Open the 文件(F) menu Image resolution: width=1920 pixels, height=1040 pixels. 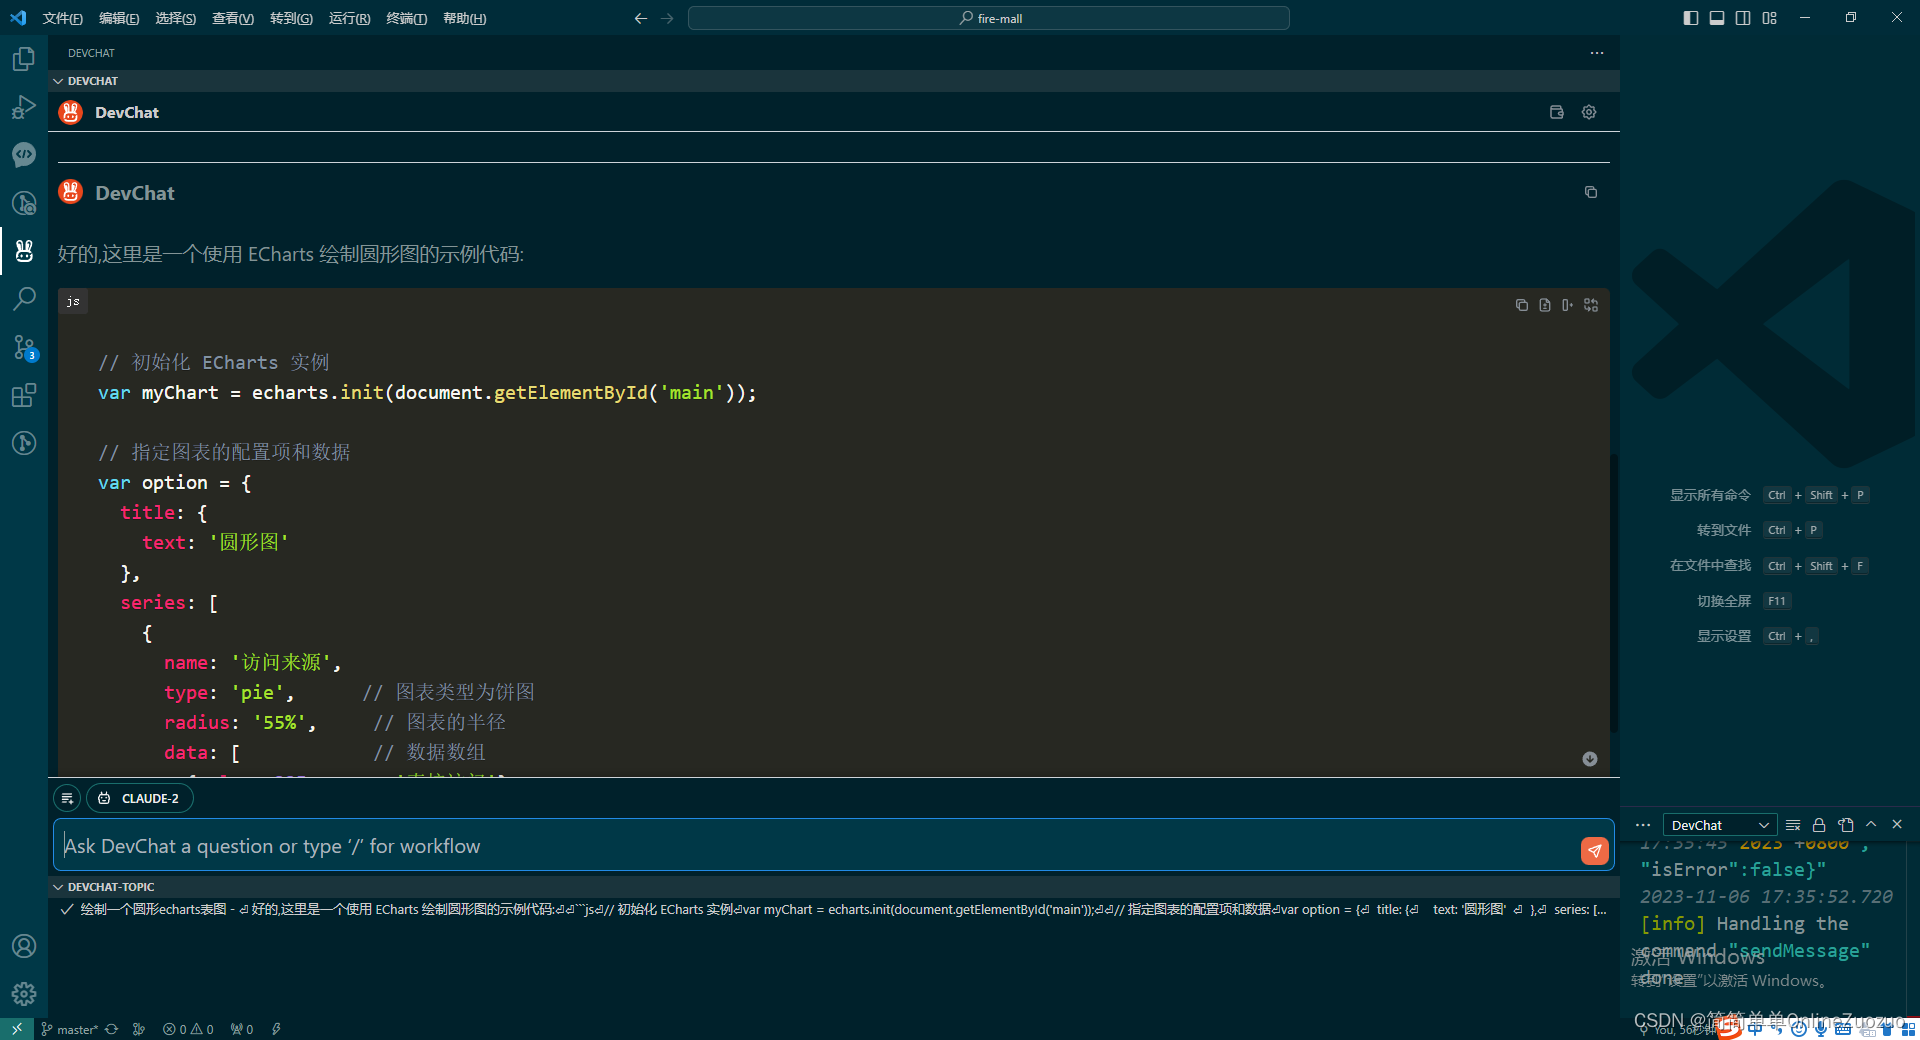(63, 18)
